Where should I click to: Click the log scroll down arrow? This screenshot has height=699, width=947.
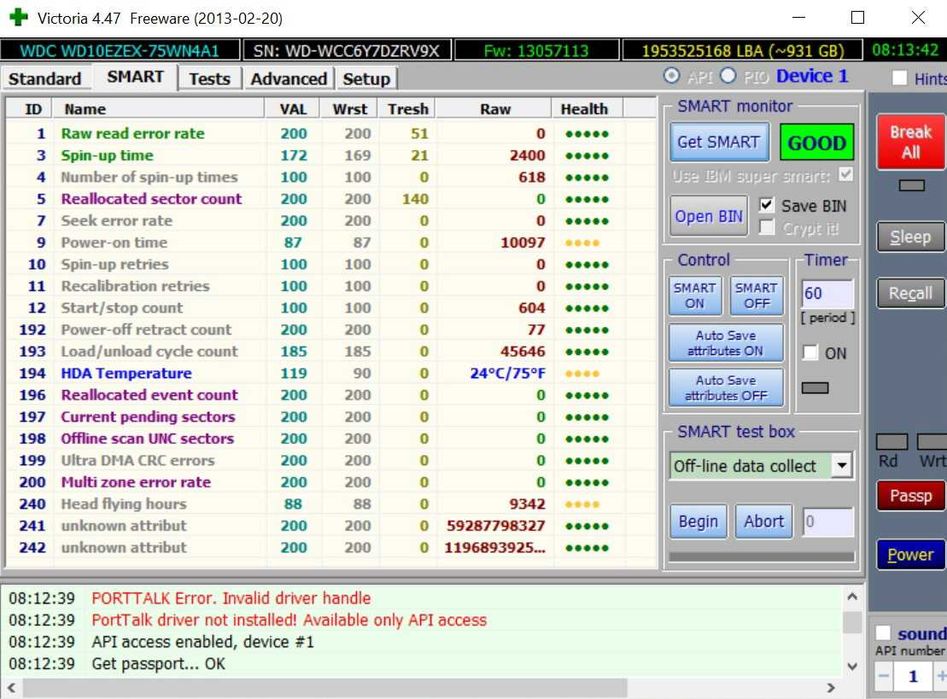[852, 666]
